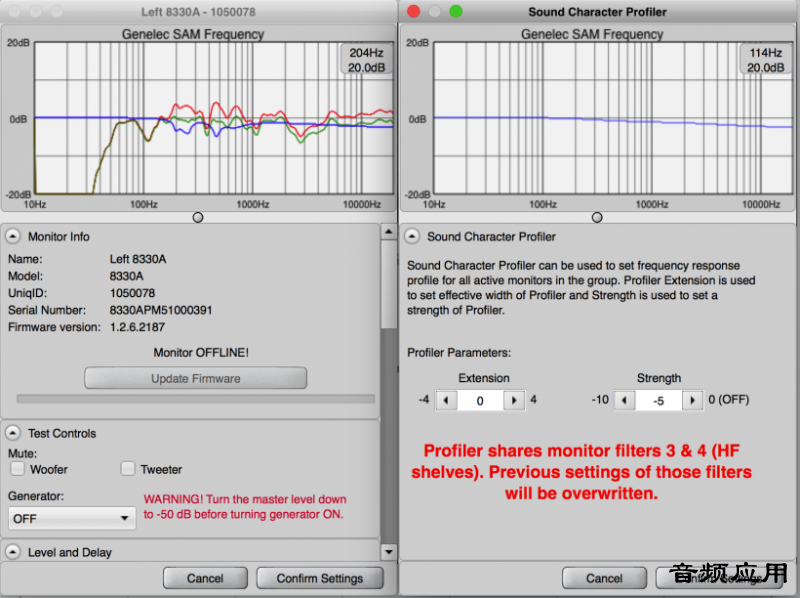Click the 204Hz 20.0dB cursor readout
This screenshot has height=598, width=800.
click(366, 60)
